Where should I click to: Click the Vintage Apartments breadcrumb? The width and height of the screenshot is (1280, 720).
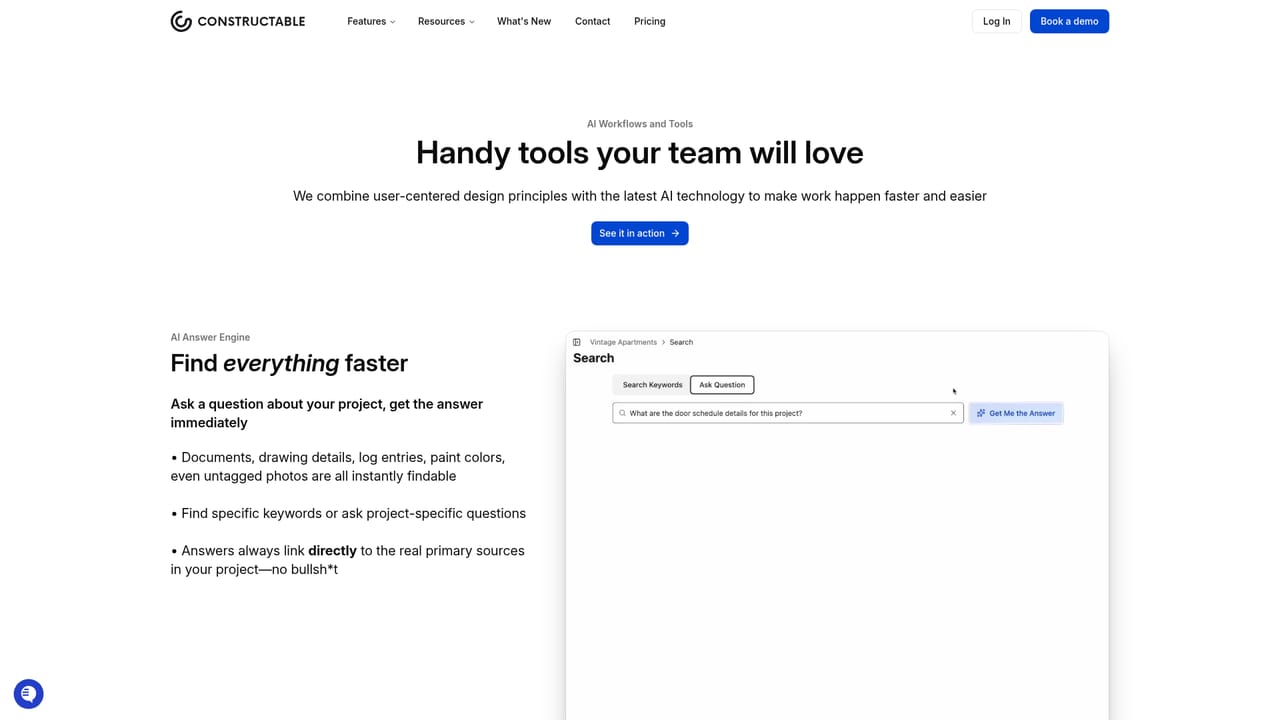click(x=623, y=342)
